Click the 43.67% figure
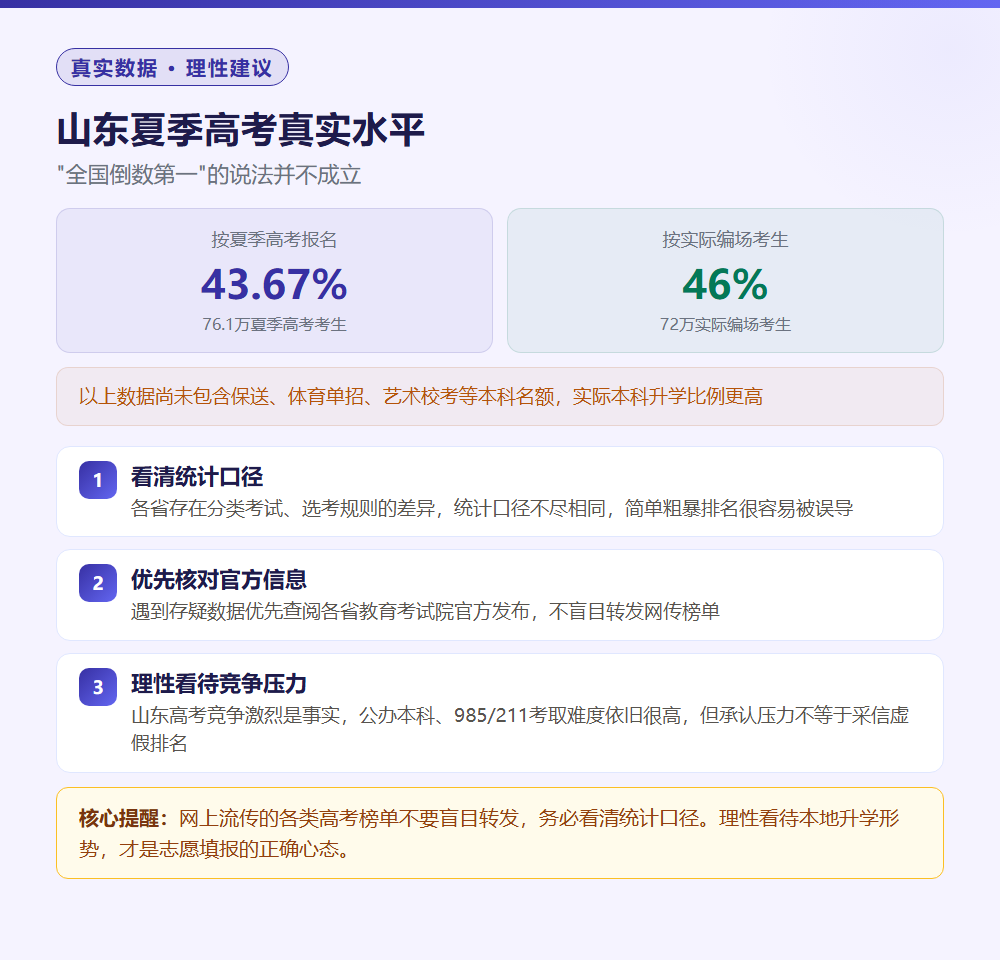The width and height of the screenshot is (1000, 960). pyautogui.click(x=274, y=284)
